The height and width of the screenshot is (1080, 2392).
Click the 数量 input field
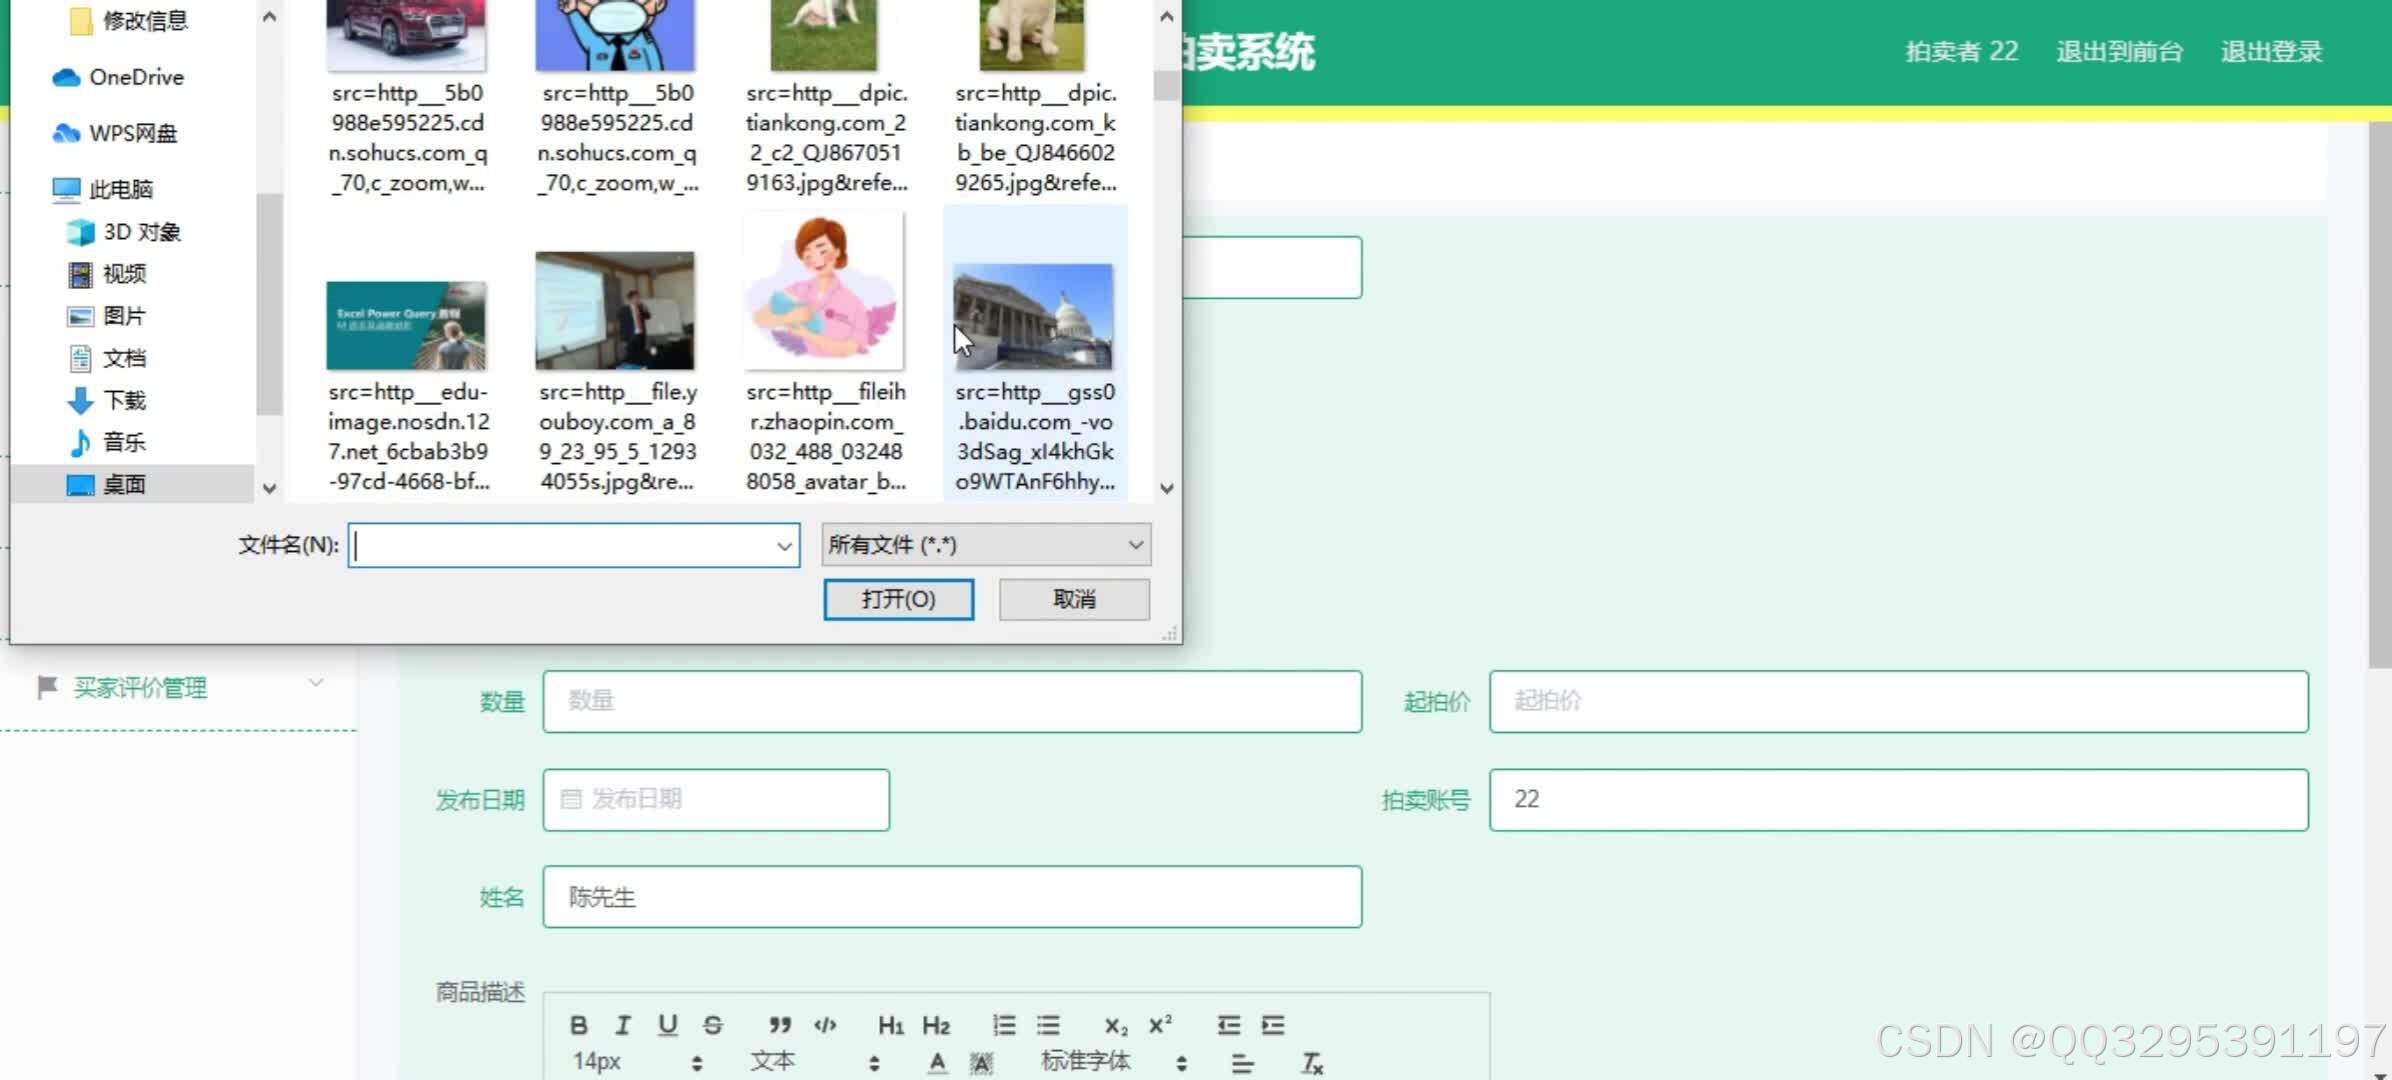[x=952, y=701]
